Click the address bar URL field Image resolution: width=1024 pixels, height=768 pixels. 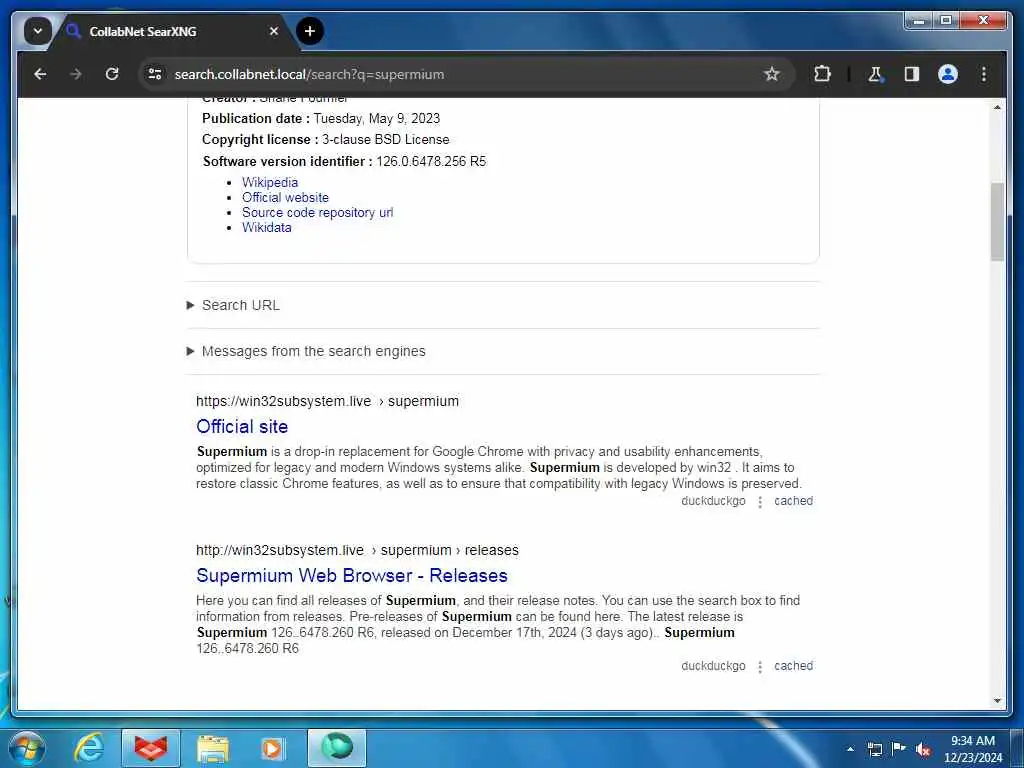coord(464,74)
